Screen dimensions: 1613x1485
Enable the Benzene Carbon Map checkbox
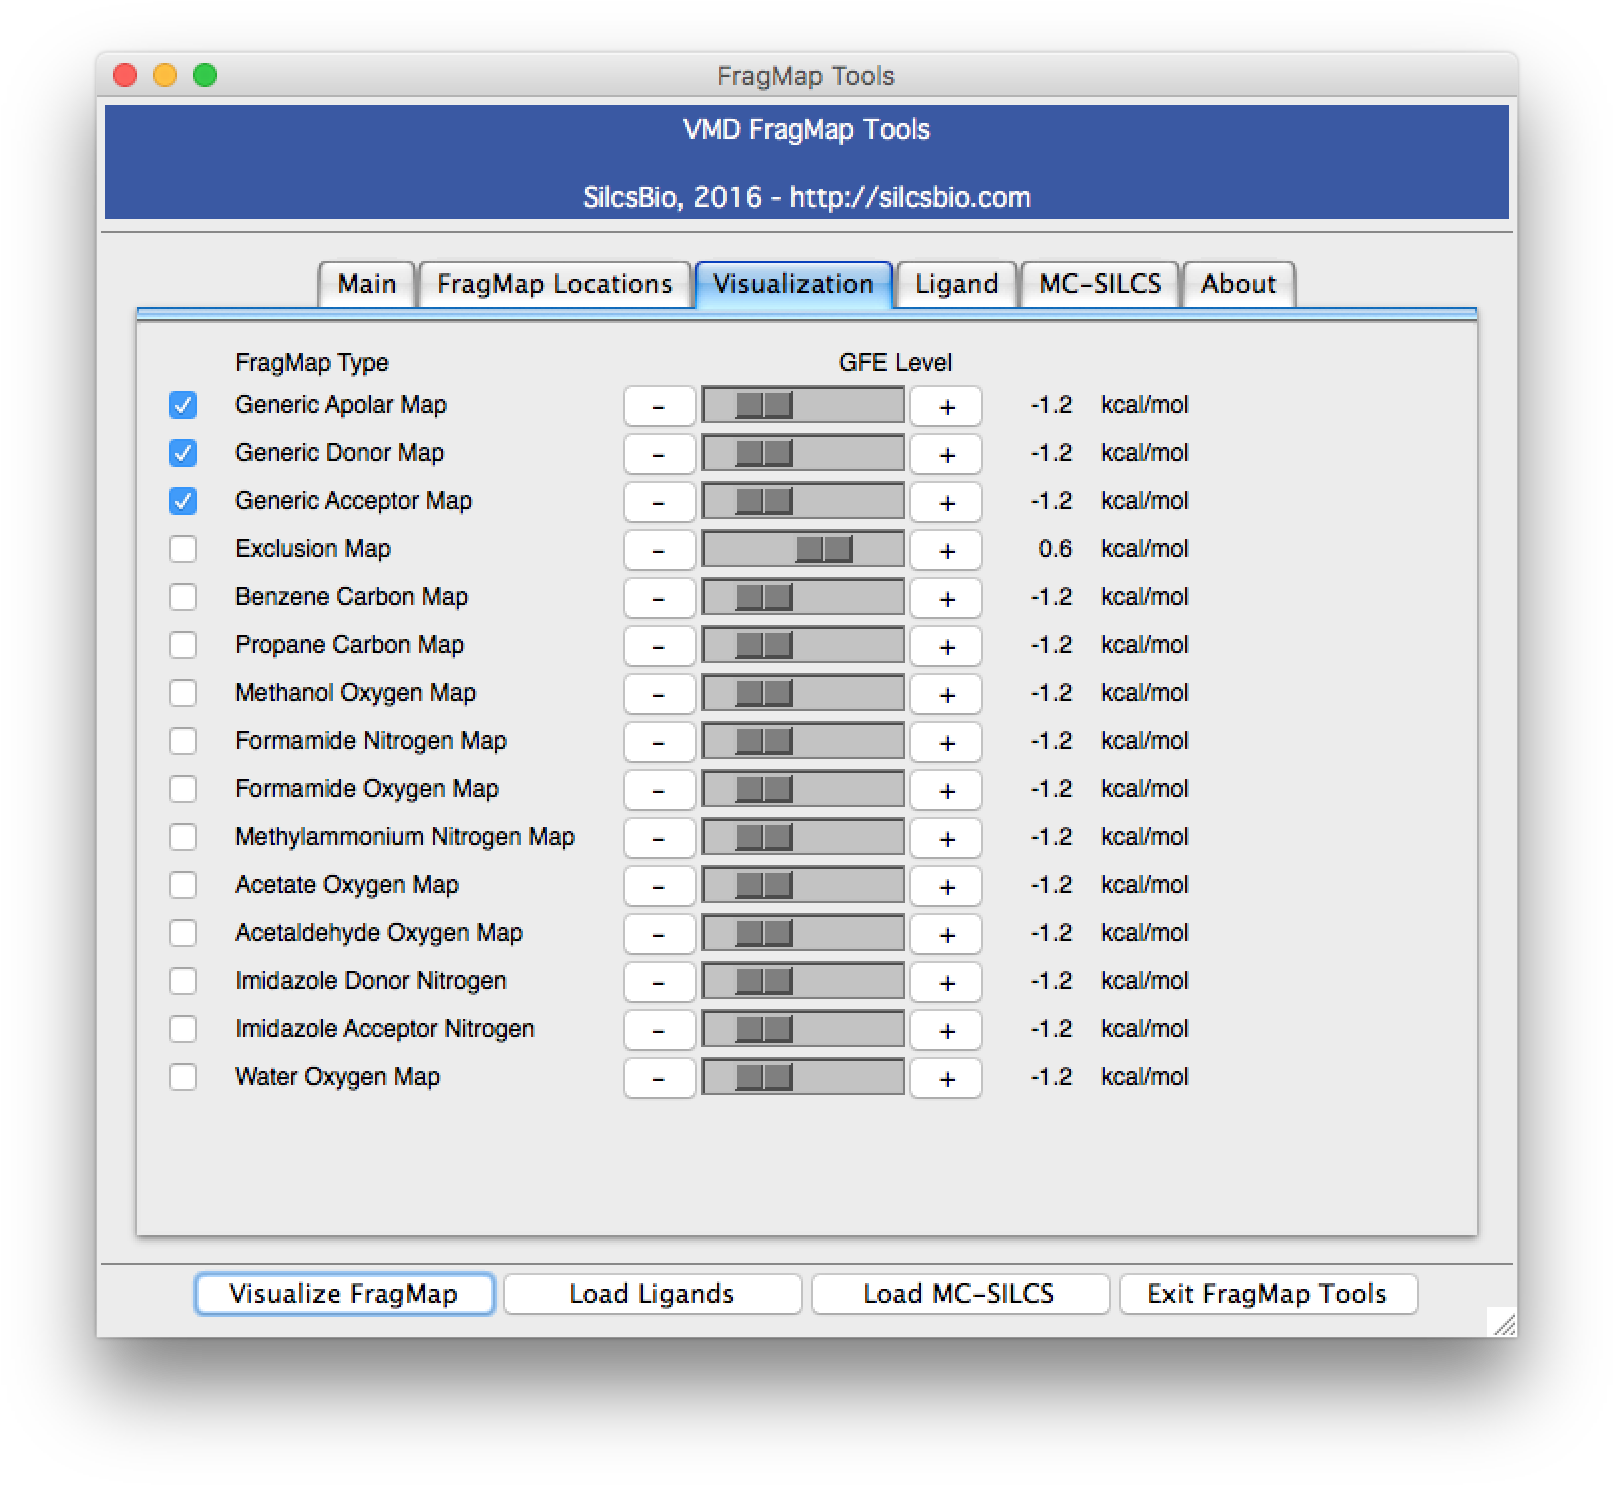tap(183, 597)
